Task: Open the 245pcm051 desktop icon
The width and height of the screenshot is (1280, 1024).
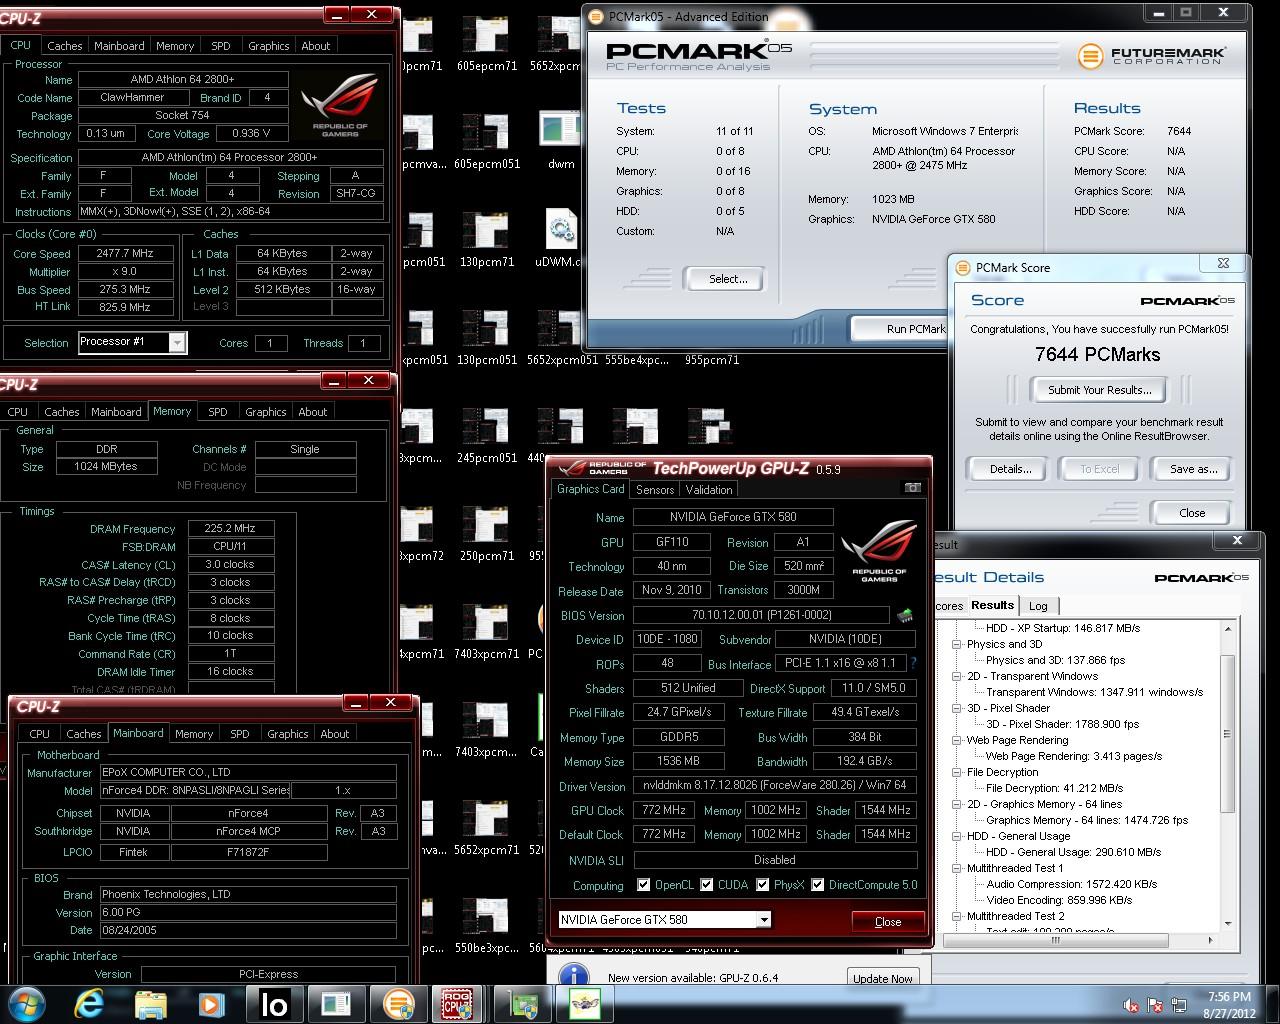Action: (486, 436)
